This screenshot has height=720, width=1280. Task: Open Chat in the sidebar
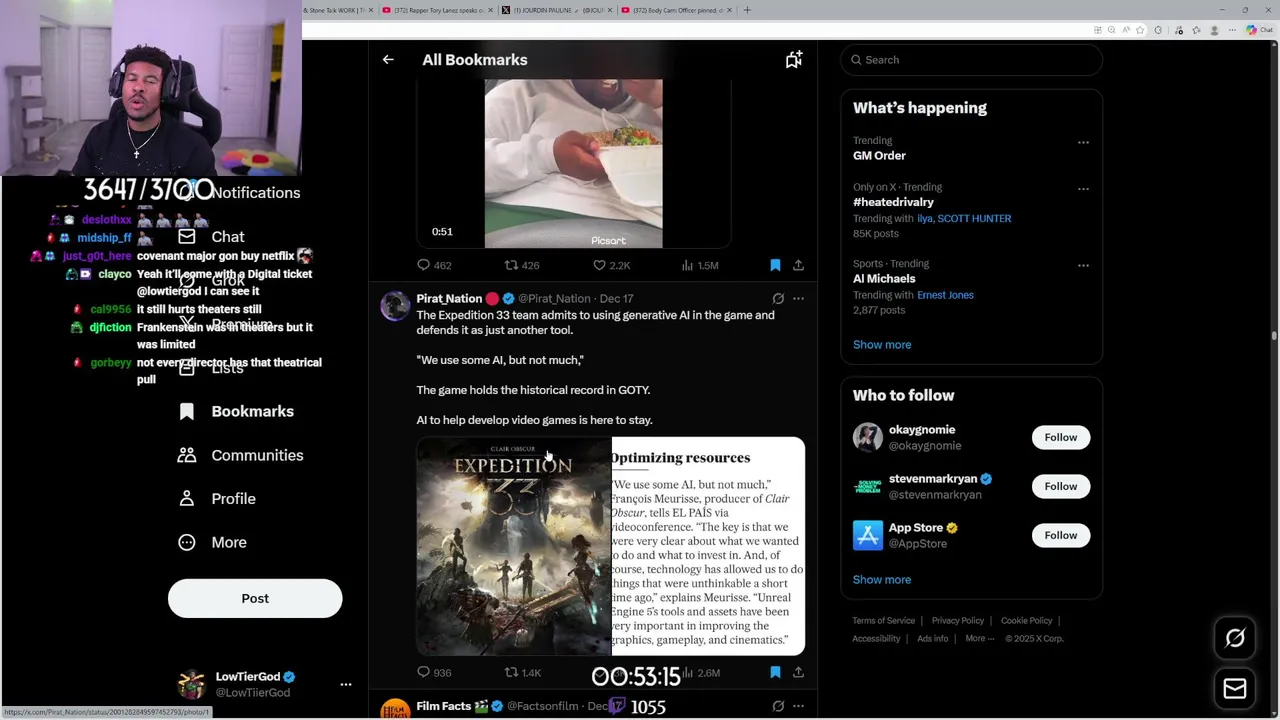coord(211,237)
